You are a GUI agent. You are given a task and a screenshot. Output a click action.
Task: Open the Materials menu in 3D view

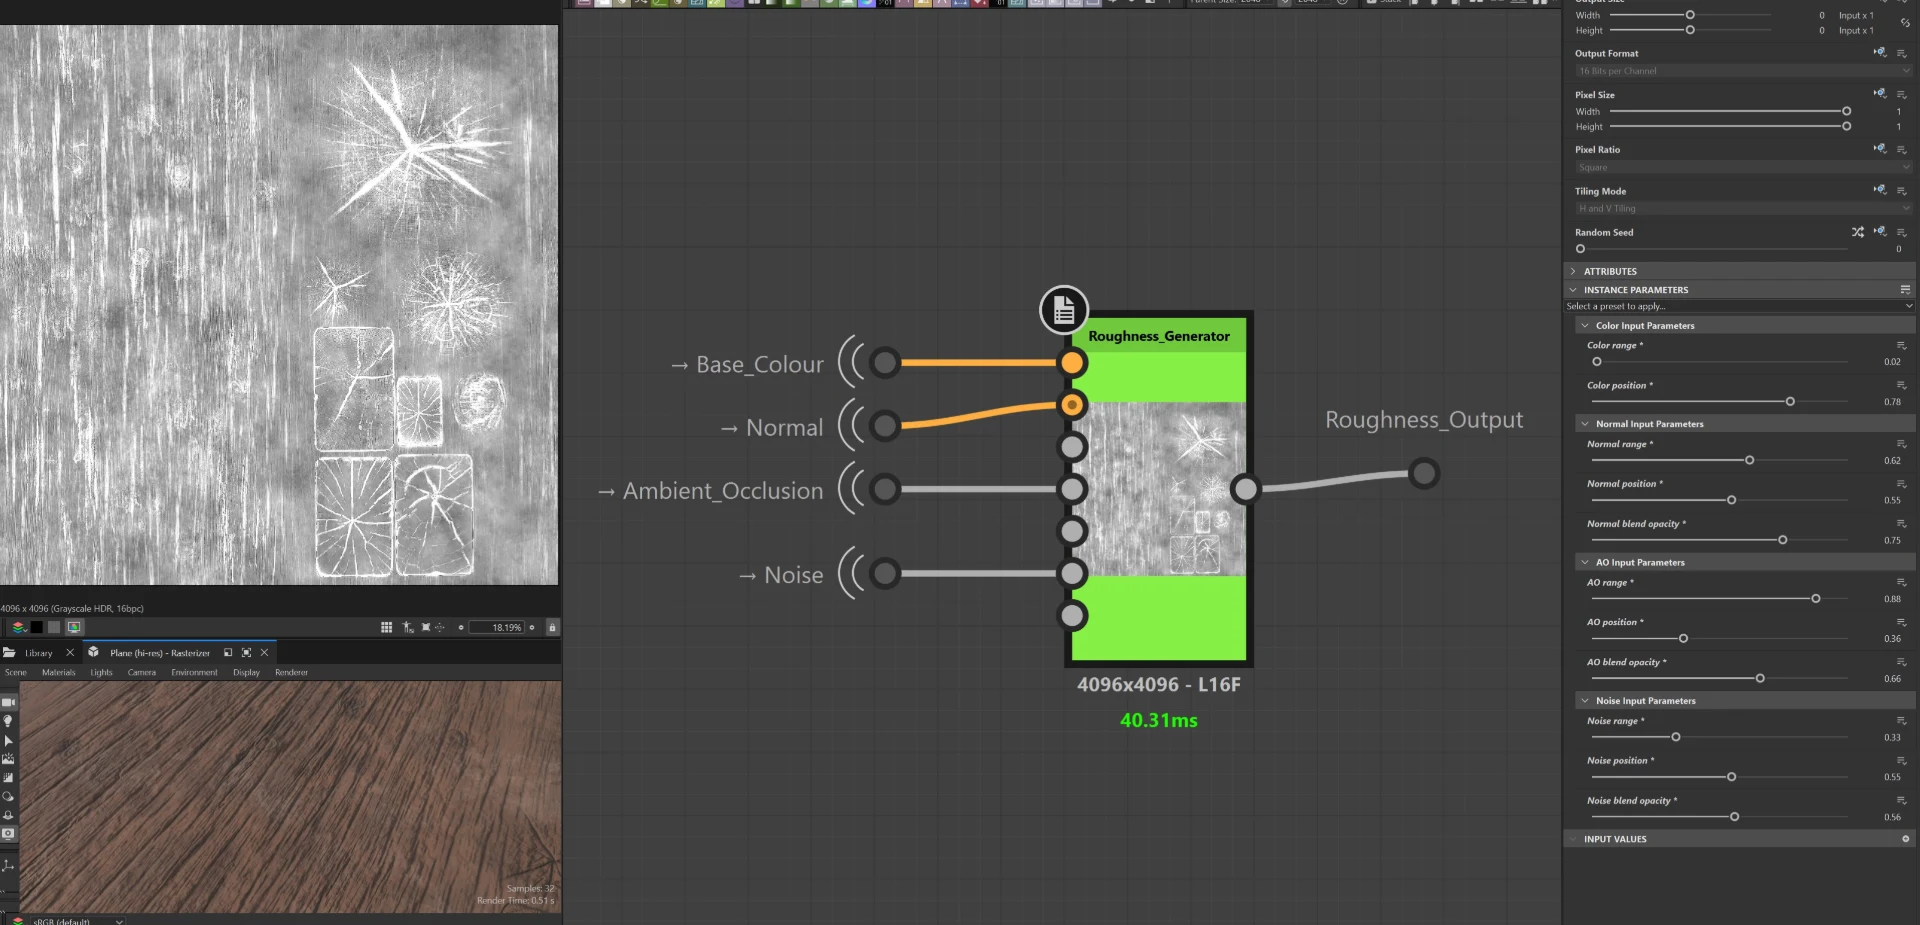tap(59, 673)
